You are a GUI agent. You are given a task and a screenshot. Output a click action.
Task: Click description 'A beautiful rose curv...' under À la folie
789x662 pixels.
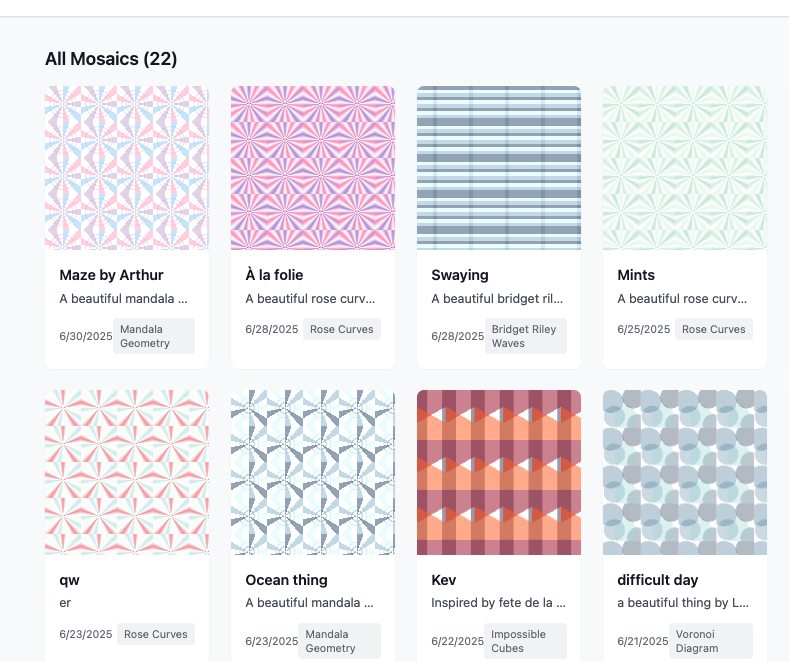(x=310, y=299)
